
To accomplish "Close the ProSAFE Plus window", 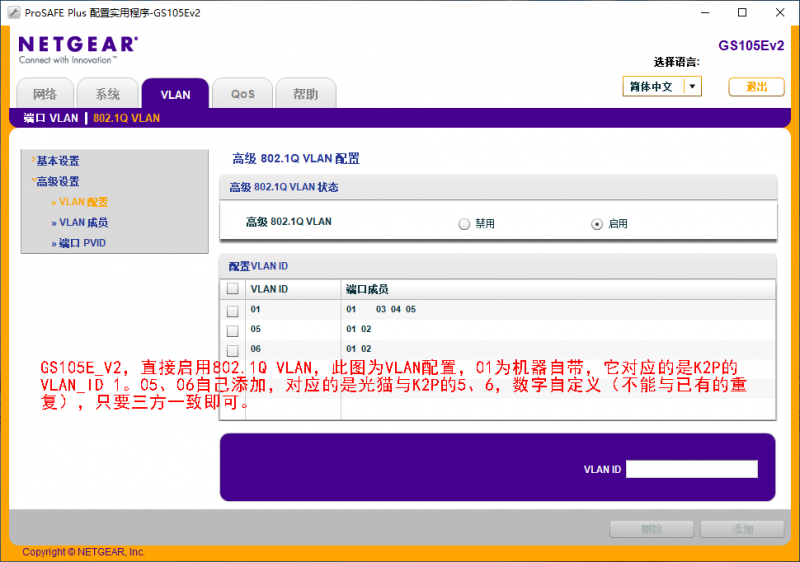I will click(780, 13).
